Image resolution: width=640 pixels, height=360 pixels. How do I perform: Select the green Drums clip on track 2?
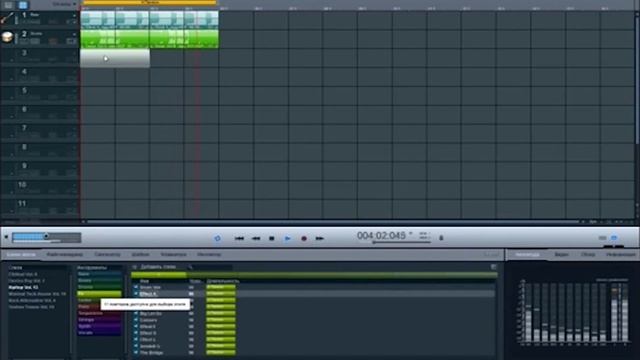pyautogui.click(x=149, y=39)
